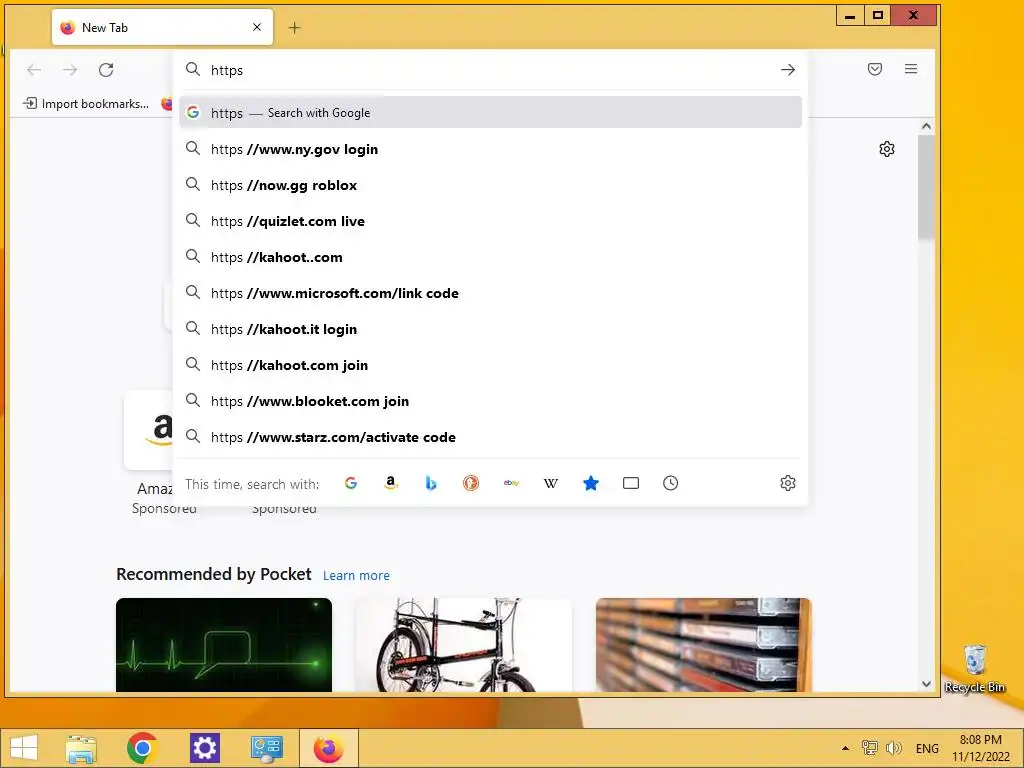This screenshot has height=768, width=1024.
Task: Open the Pocket Learn more link
Action: click(x=356, y=575)
